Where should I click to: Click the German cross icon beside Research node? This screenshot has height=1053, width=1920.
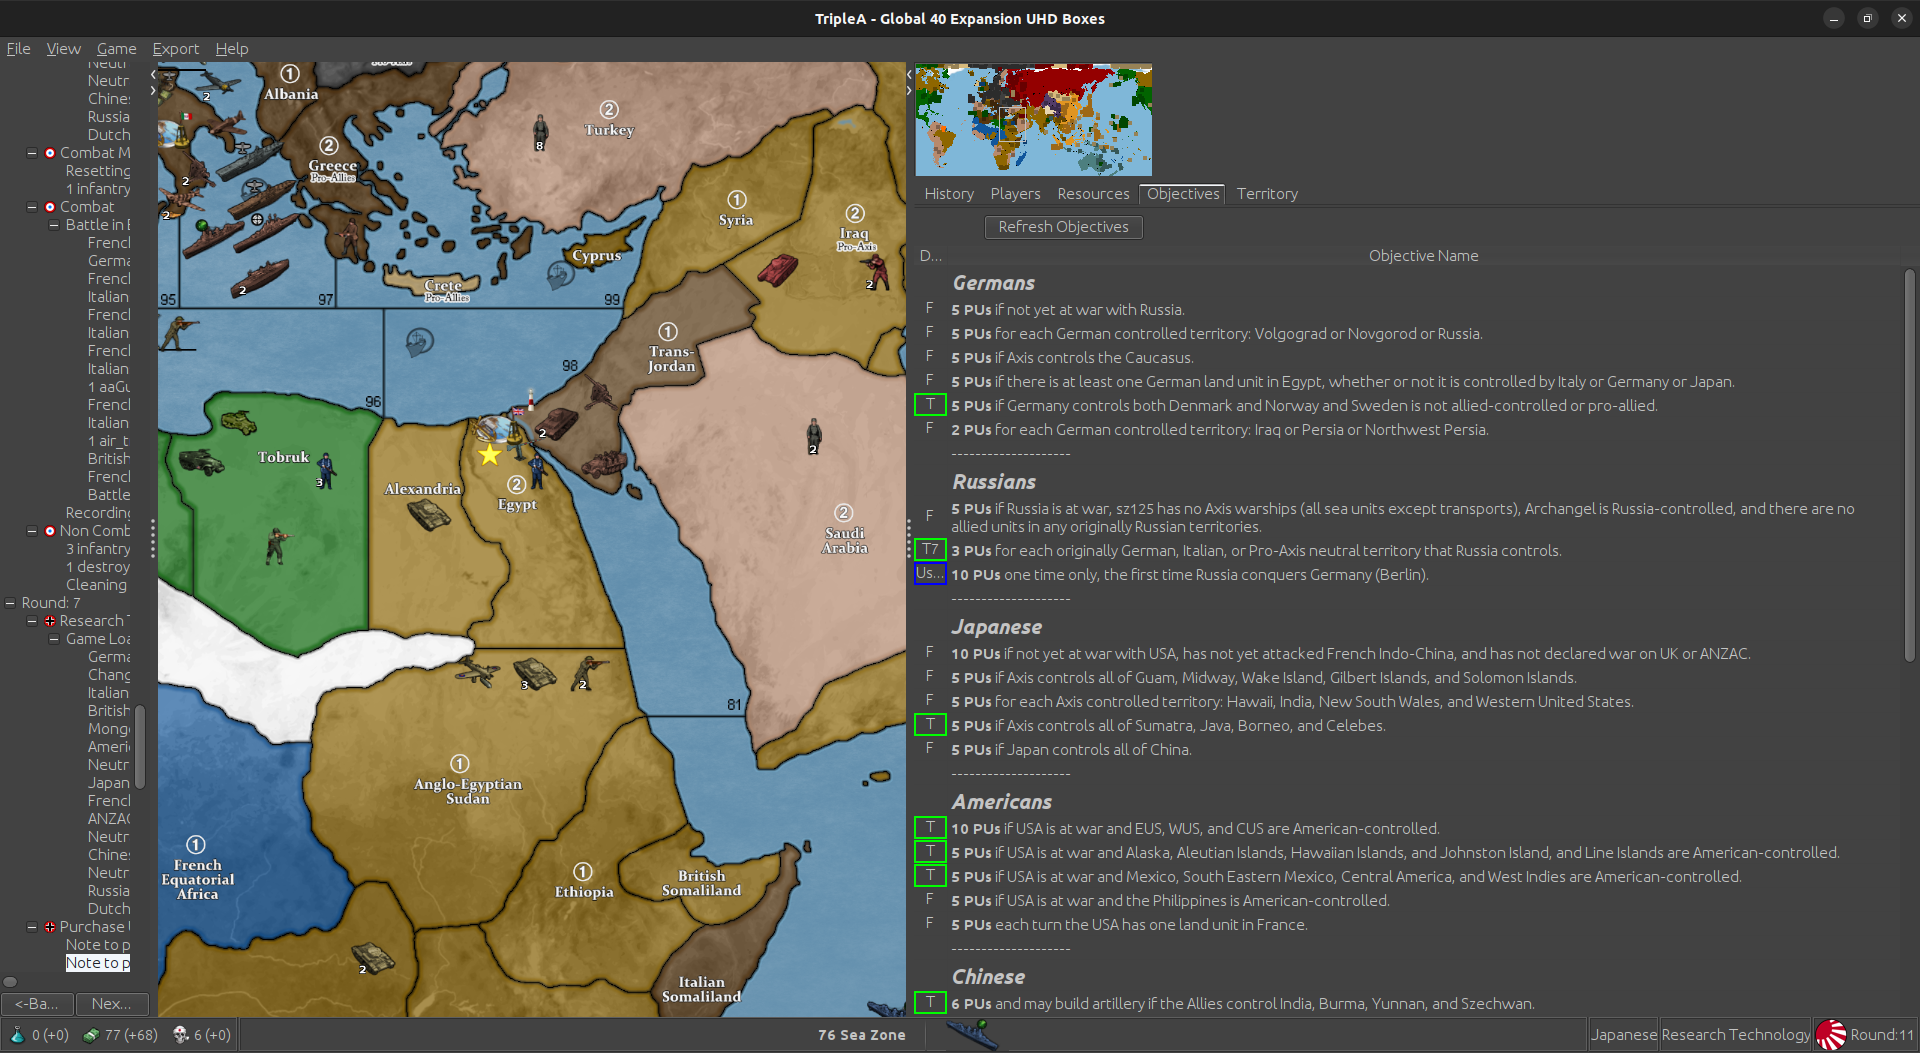[50, 621]
